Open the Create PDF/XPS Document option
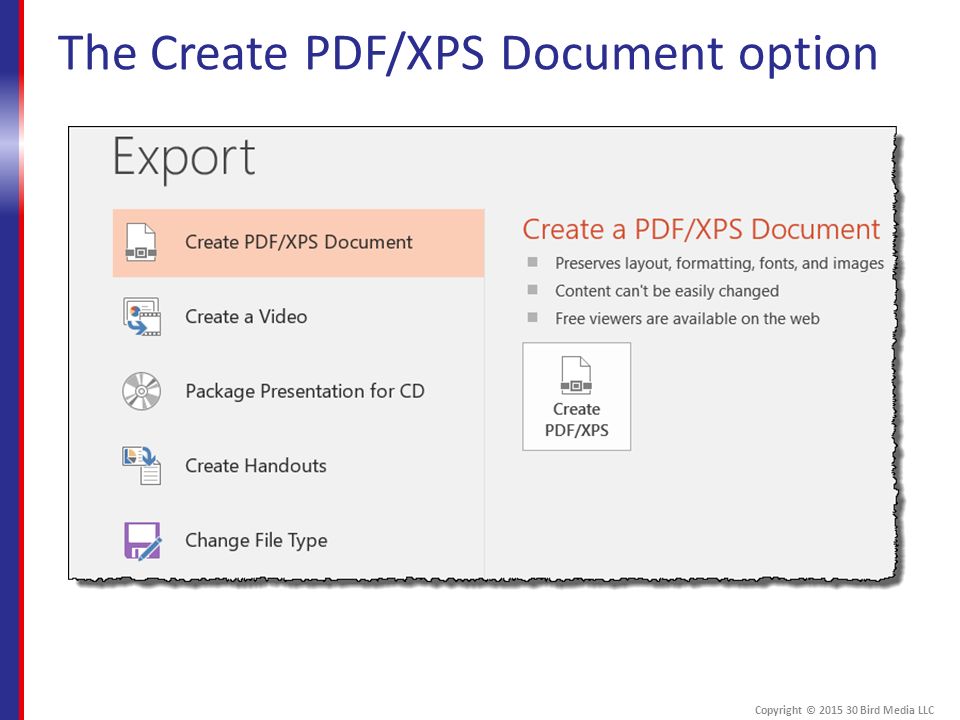Viewport: 960px width, 720px height. [299, 243]
